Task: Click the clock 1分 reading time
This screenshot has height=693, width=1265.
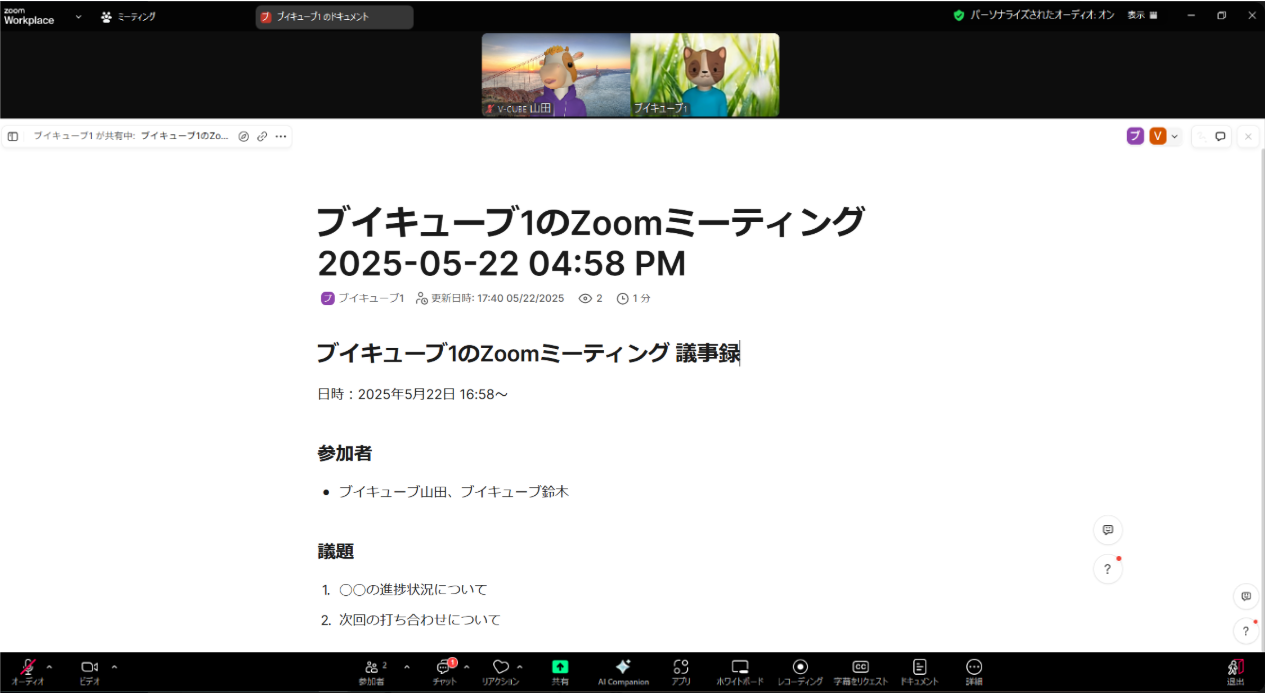Action: click(634, 298)
